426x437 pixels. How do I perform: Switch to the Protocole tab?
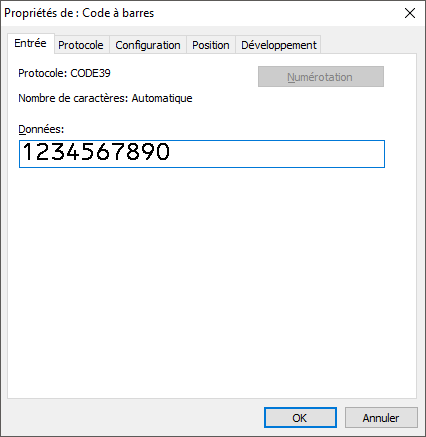(81, 45)
